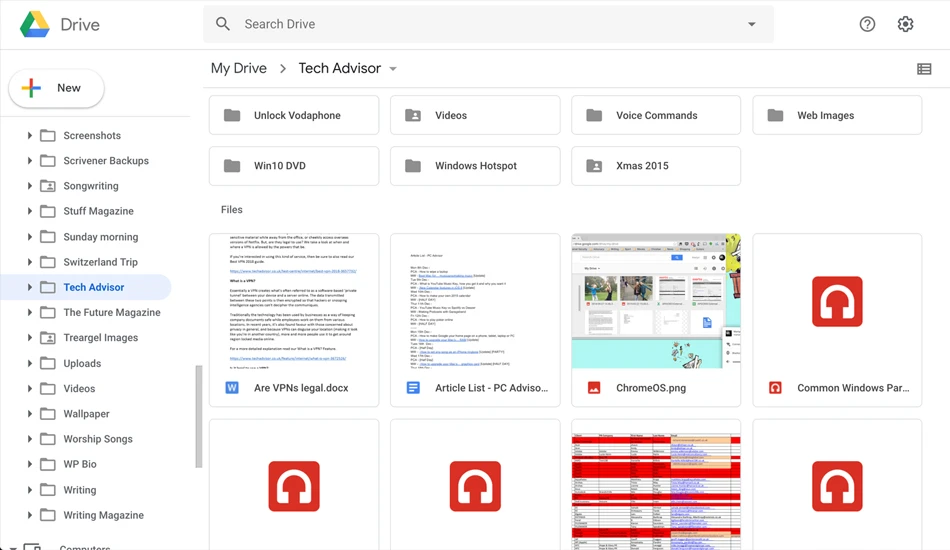Expand the Sunday morning tree arrow
950x550 pixels.
pos(29,237)
